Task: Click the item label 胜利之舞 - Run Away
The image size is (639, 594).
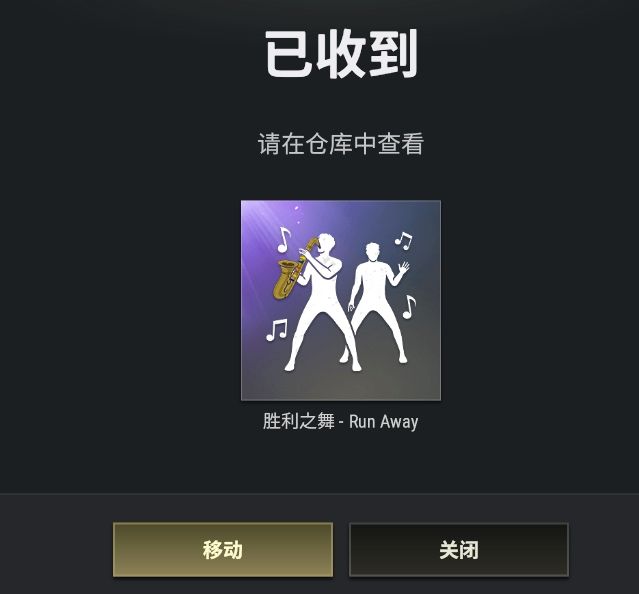Action: (x=340, y=422)
